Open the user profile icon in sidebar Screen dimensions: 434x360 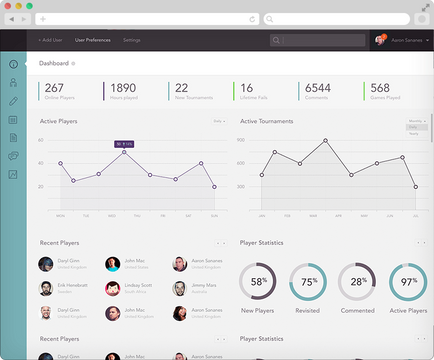click(x=13, y=82)
